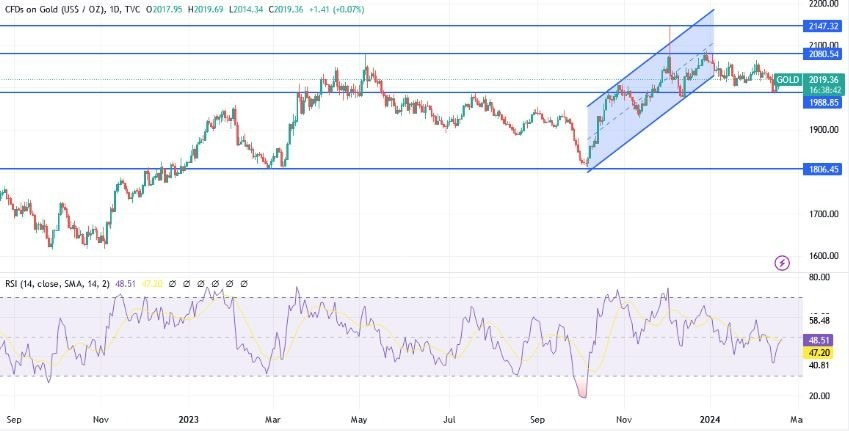Click the May label on time axis
Image resolution: width=849 pixels, height=431 pixels.
tap(360, 420)
